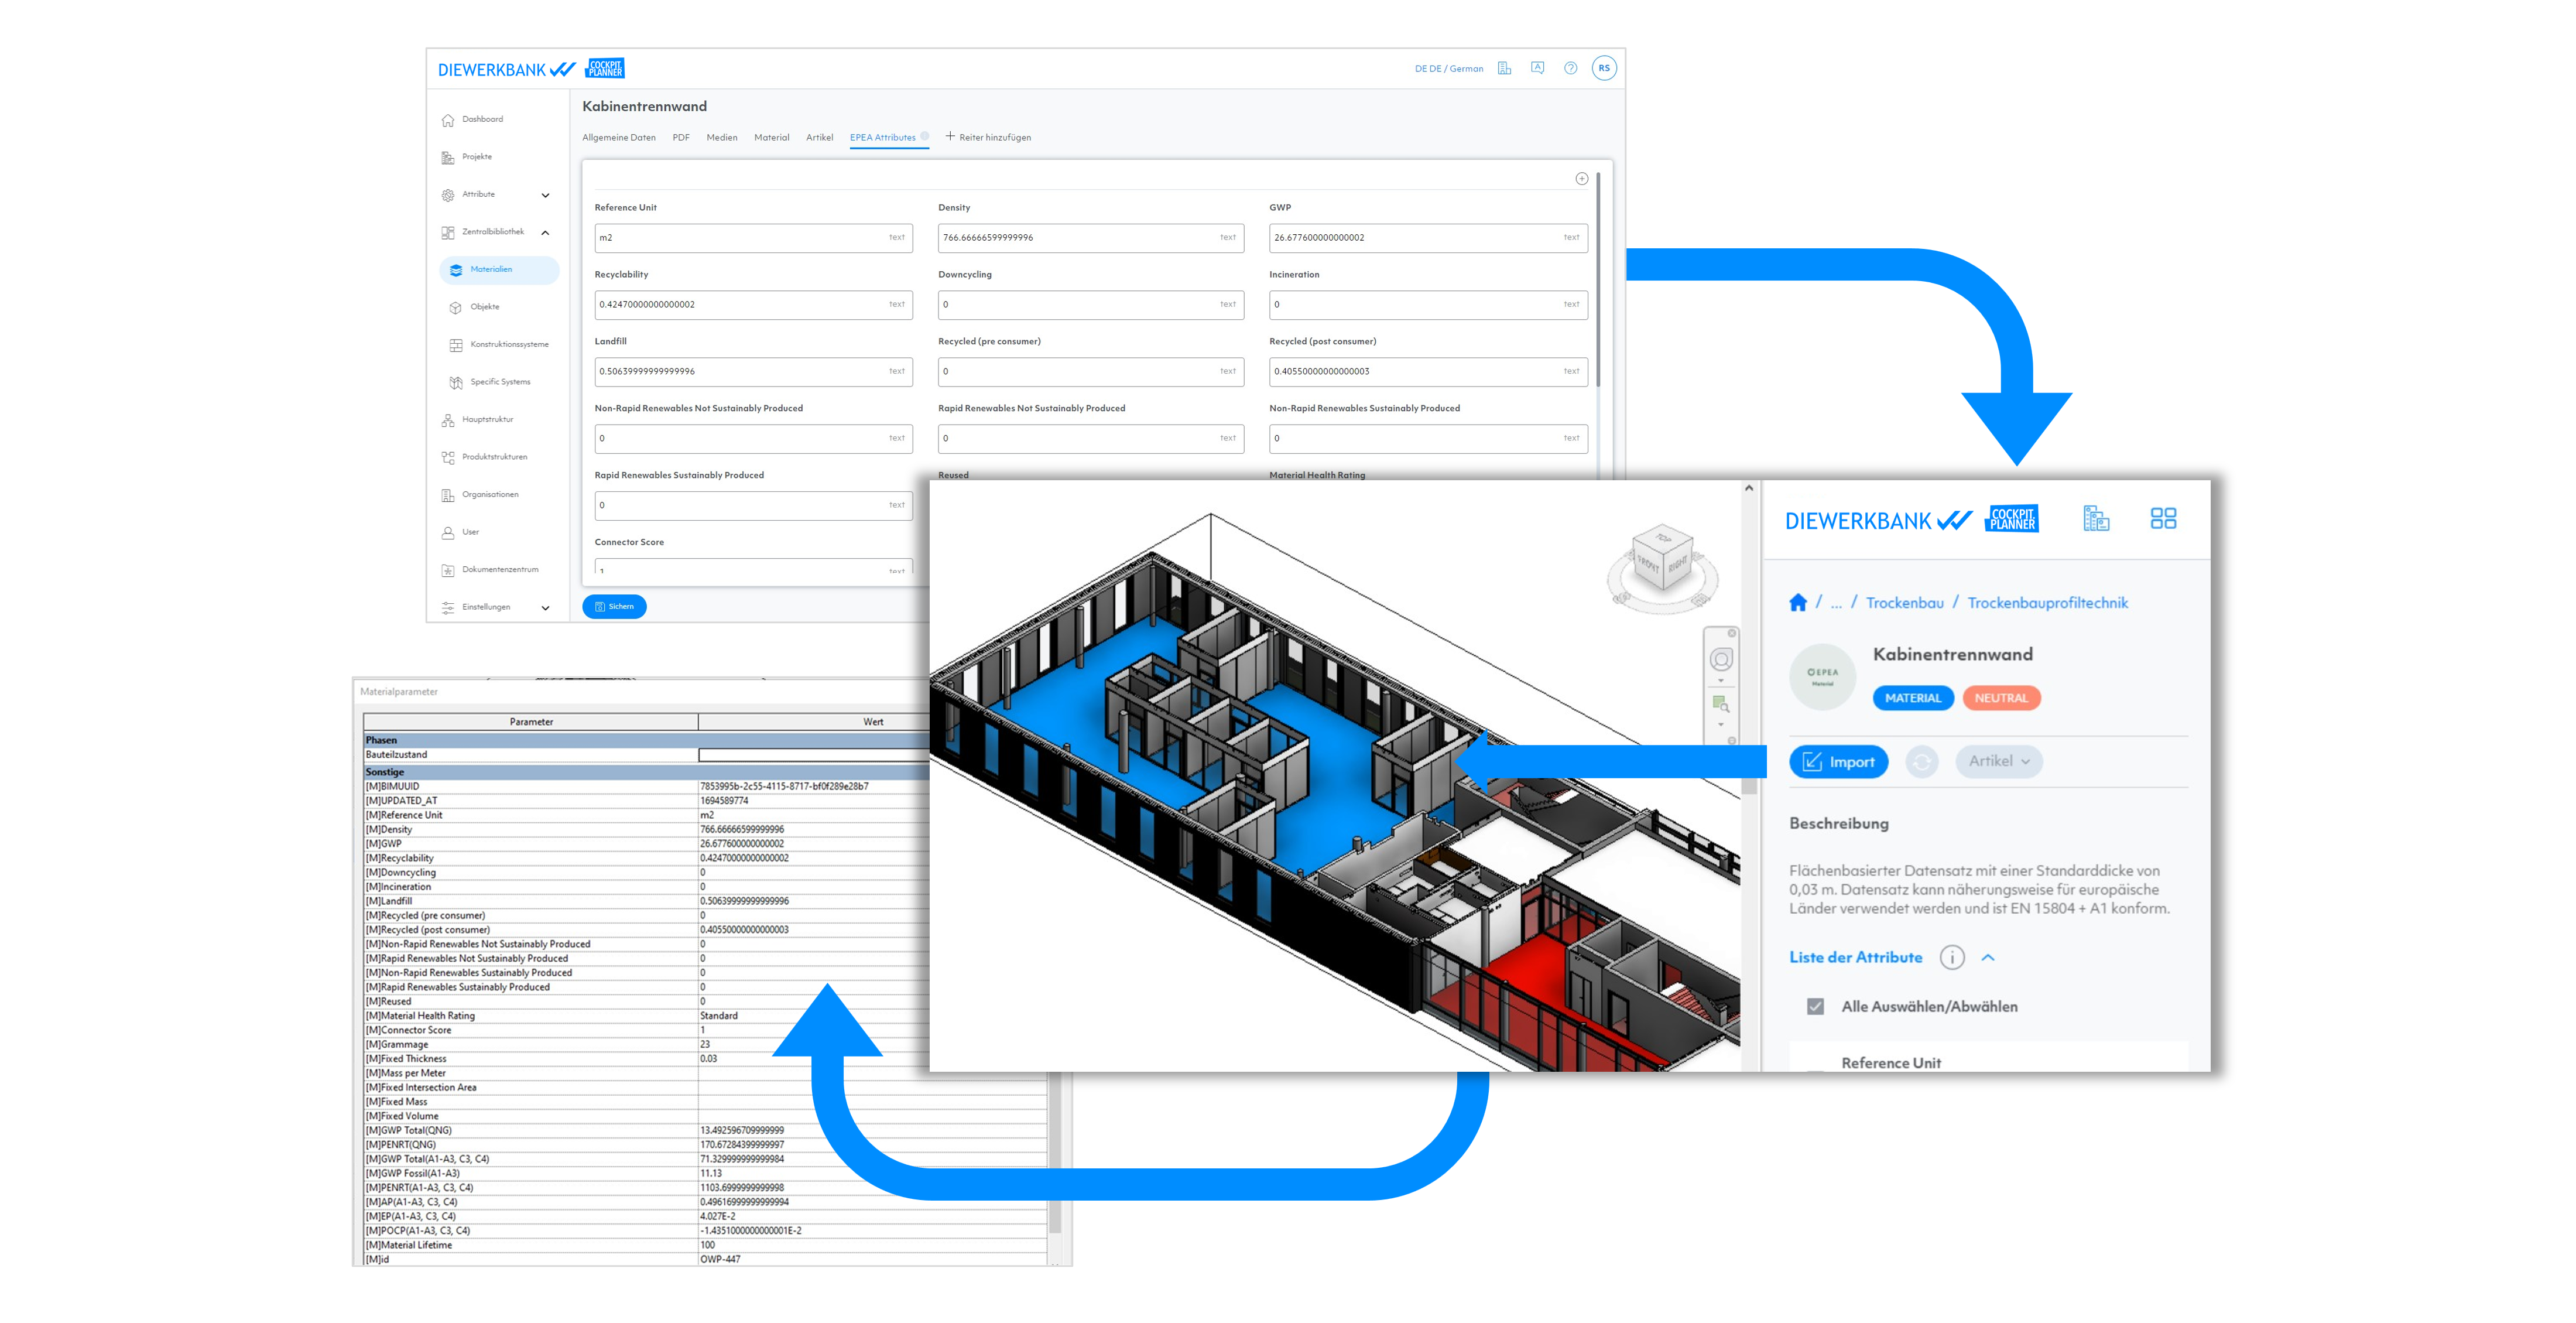The height and width of the screenshot is (1323, 2576).
Task: Open the RS user avatar menu
Action: 1604,68
